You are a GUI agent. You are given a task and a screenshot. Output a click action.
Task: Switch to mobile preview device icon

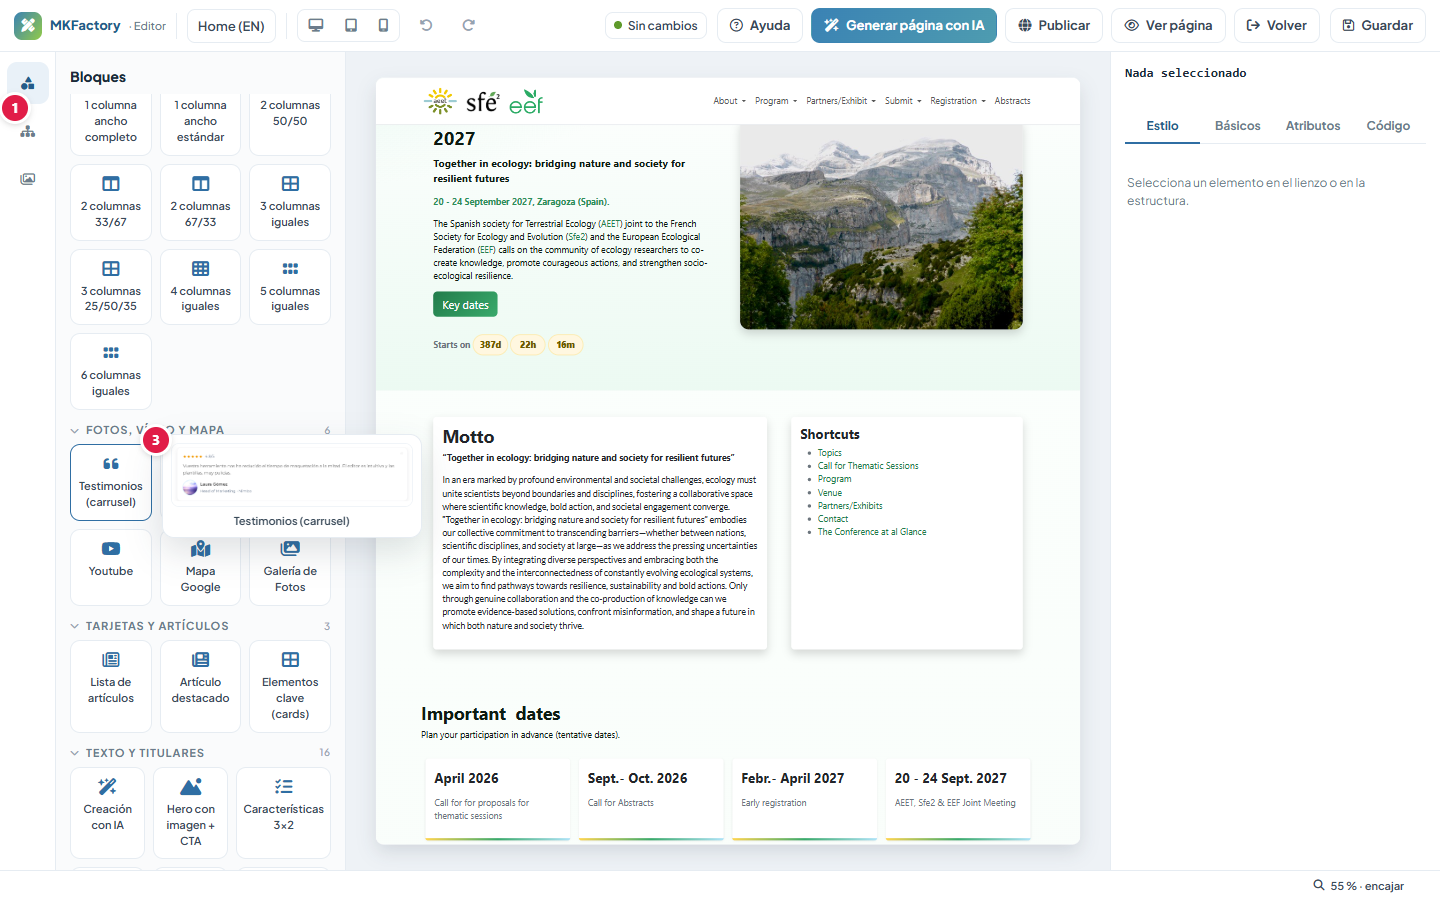[383, 25]
